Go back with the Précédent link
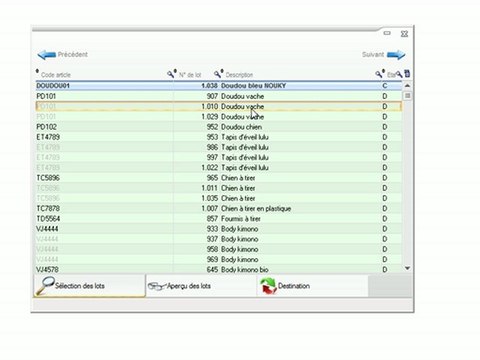 click(x=73, y=54)
